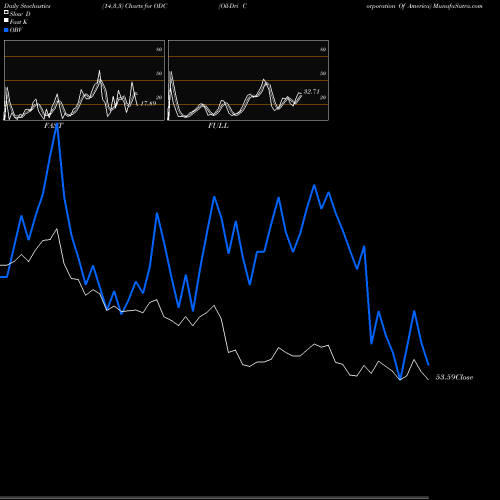Click the 'MunafaSutra.com' text
The image size is (500, 500).
pyautogui.click(x=458, y=6)
